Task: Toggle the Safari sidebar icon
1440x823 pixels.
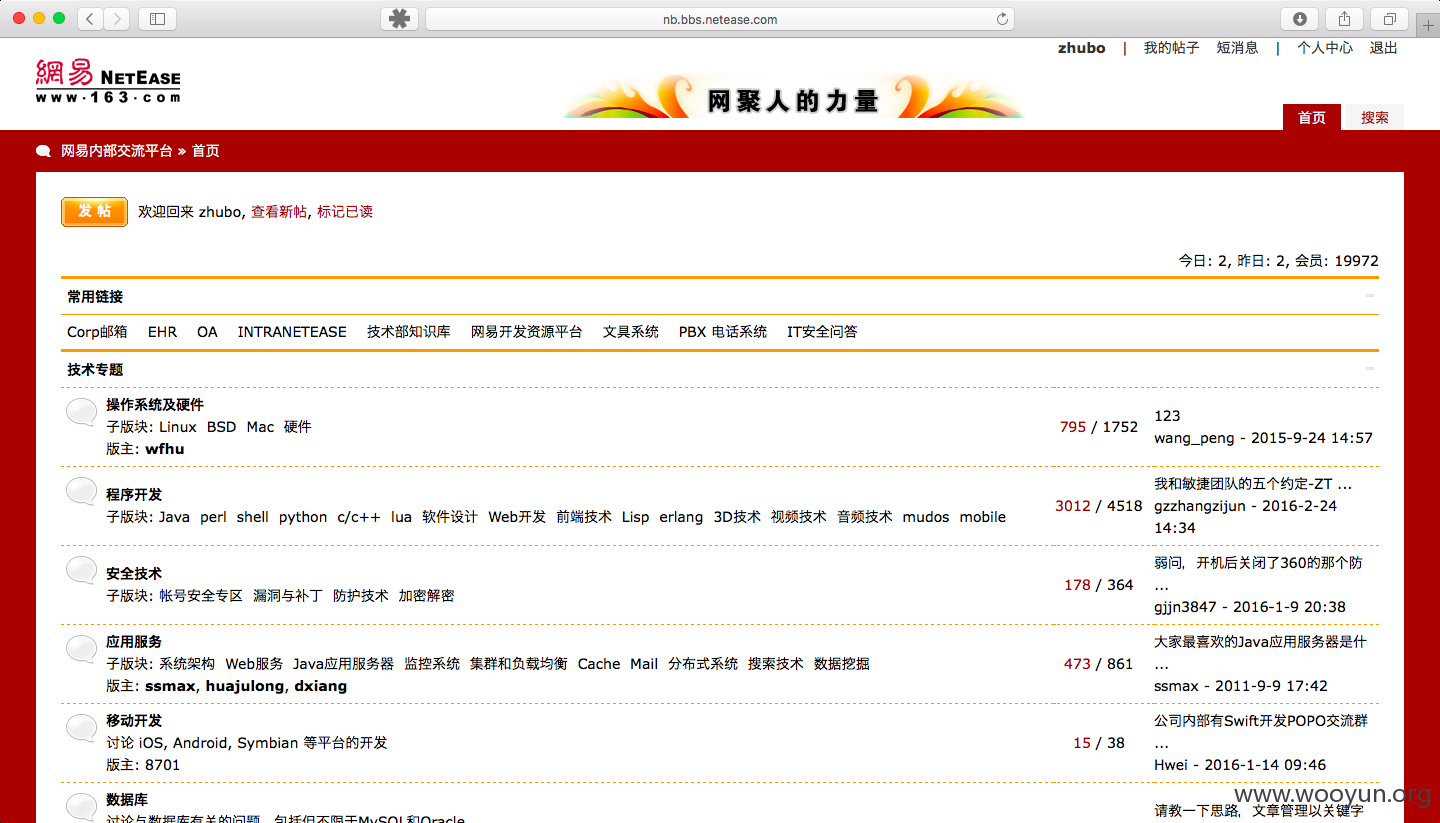Action: pos(157,18)
